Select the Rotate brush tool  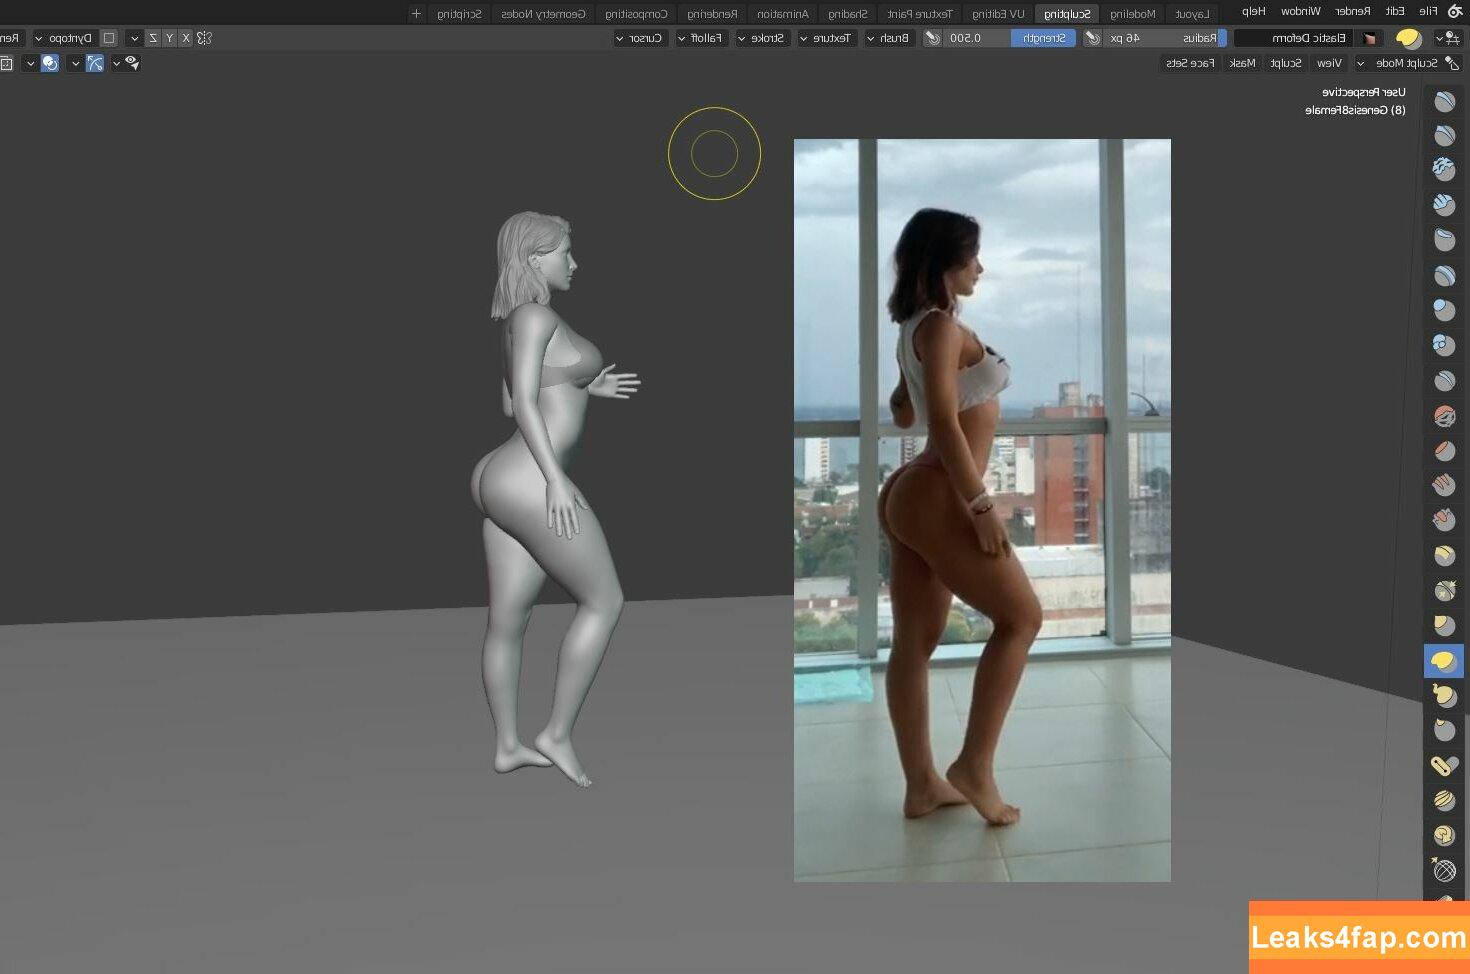[1444, 835]
